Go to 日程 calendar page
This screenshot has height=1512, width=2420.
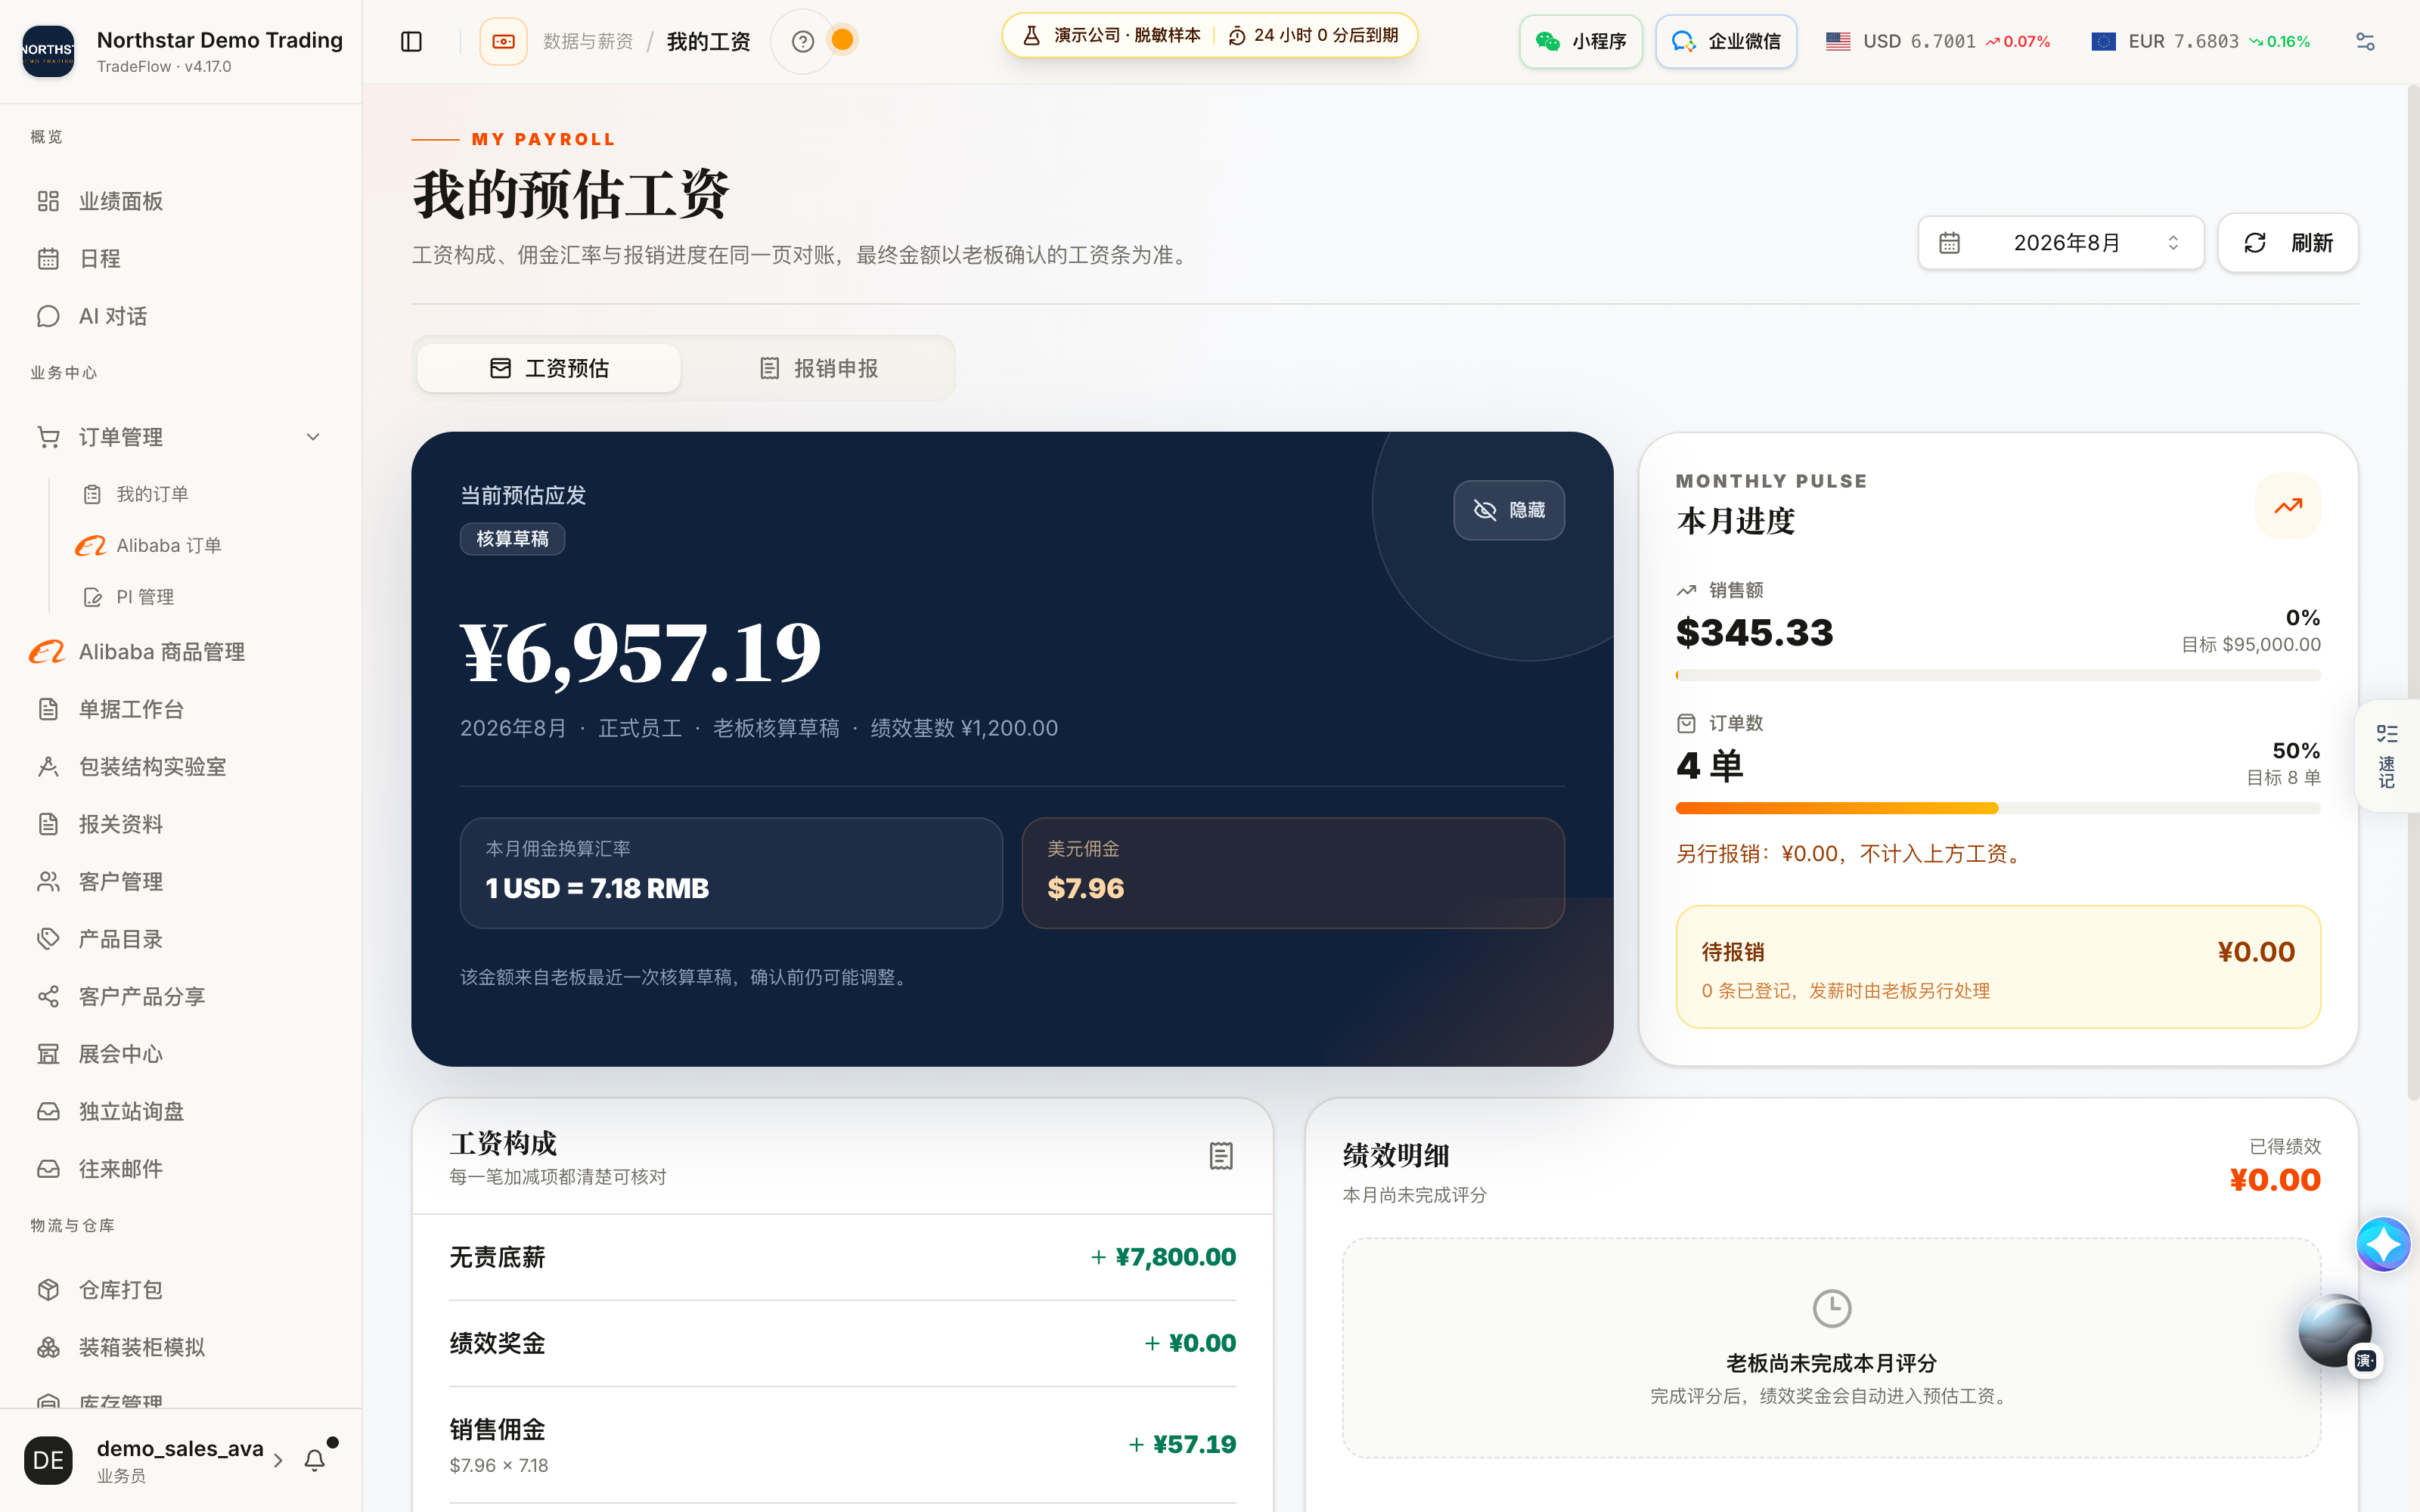(x=180, y=259)
